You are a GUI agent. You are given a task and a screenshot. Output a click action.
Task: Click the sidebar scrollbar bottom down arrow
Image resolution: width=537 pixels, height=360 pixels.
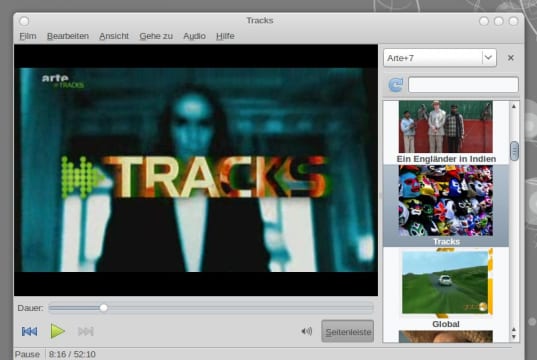[x=514, y=337]
